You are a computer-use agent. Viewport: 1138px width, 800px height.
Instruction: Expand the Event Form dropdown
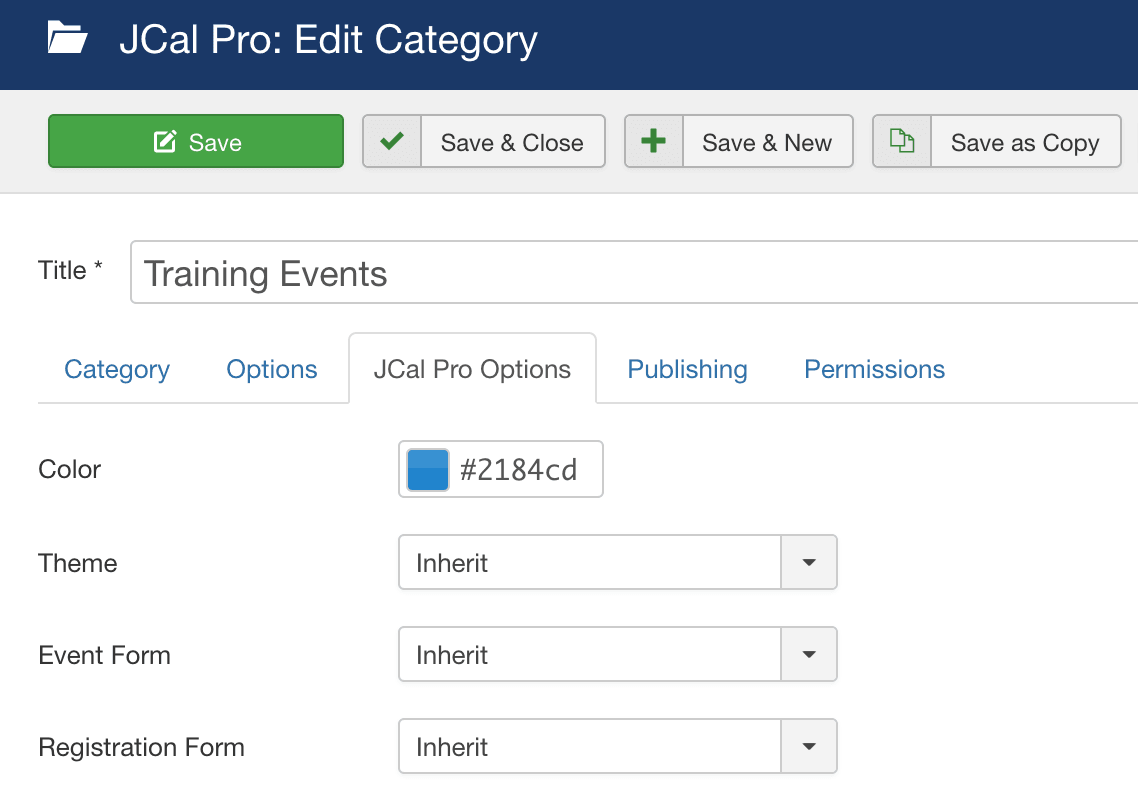click(x=618, y=654)
